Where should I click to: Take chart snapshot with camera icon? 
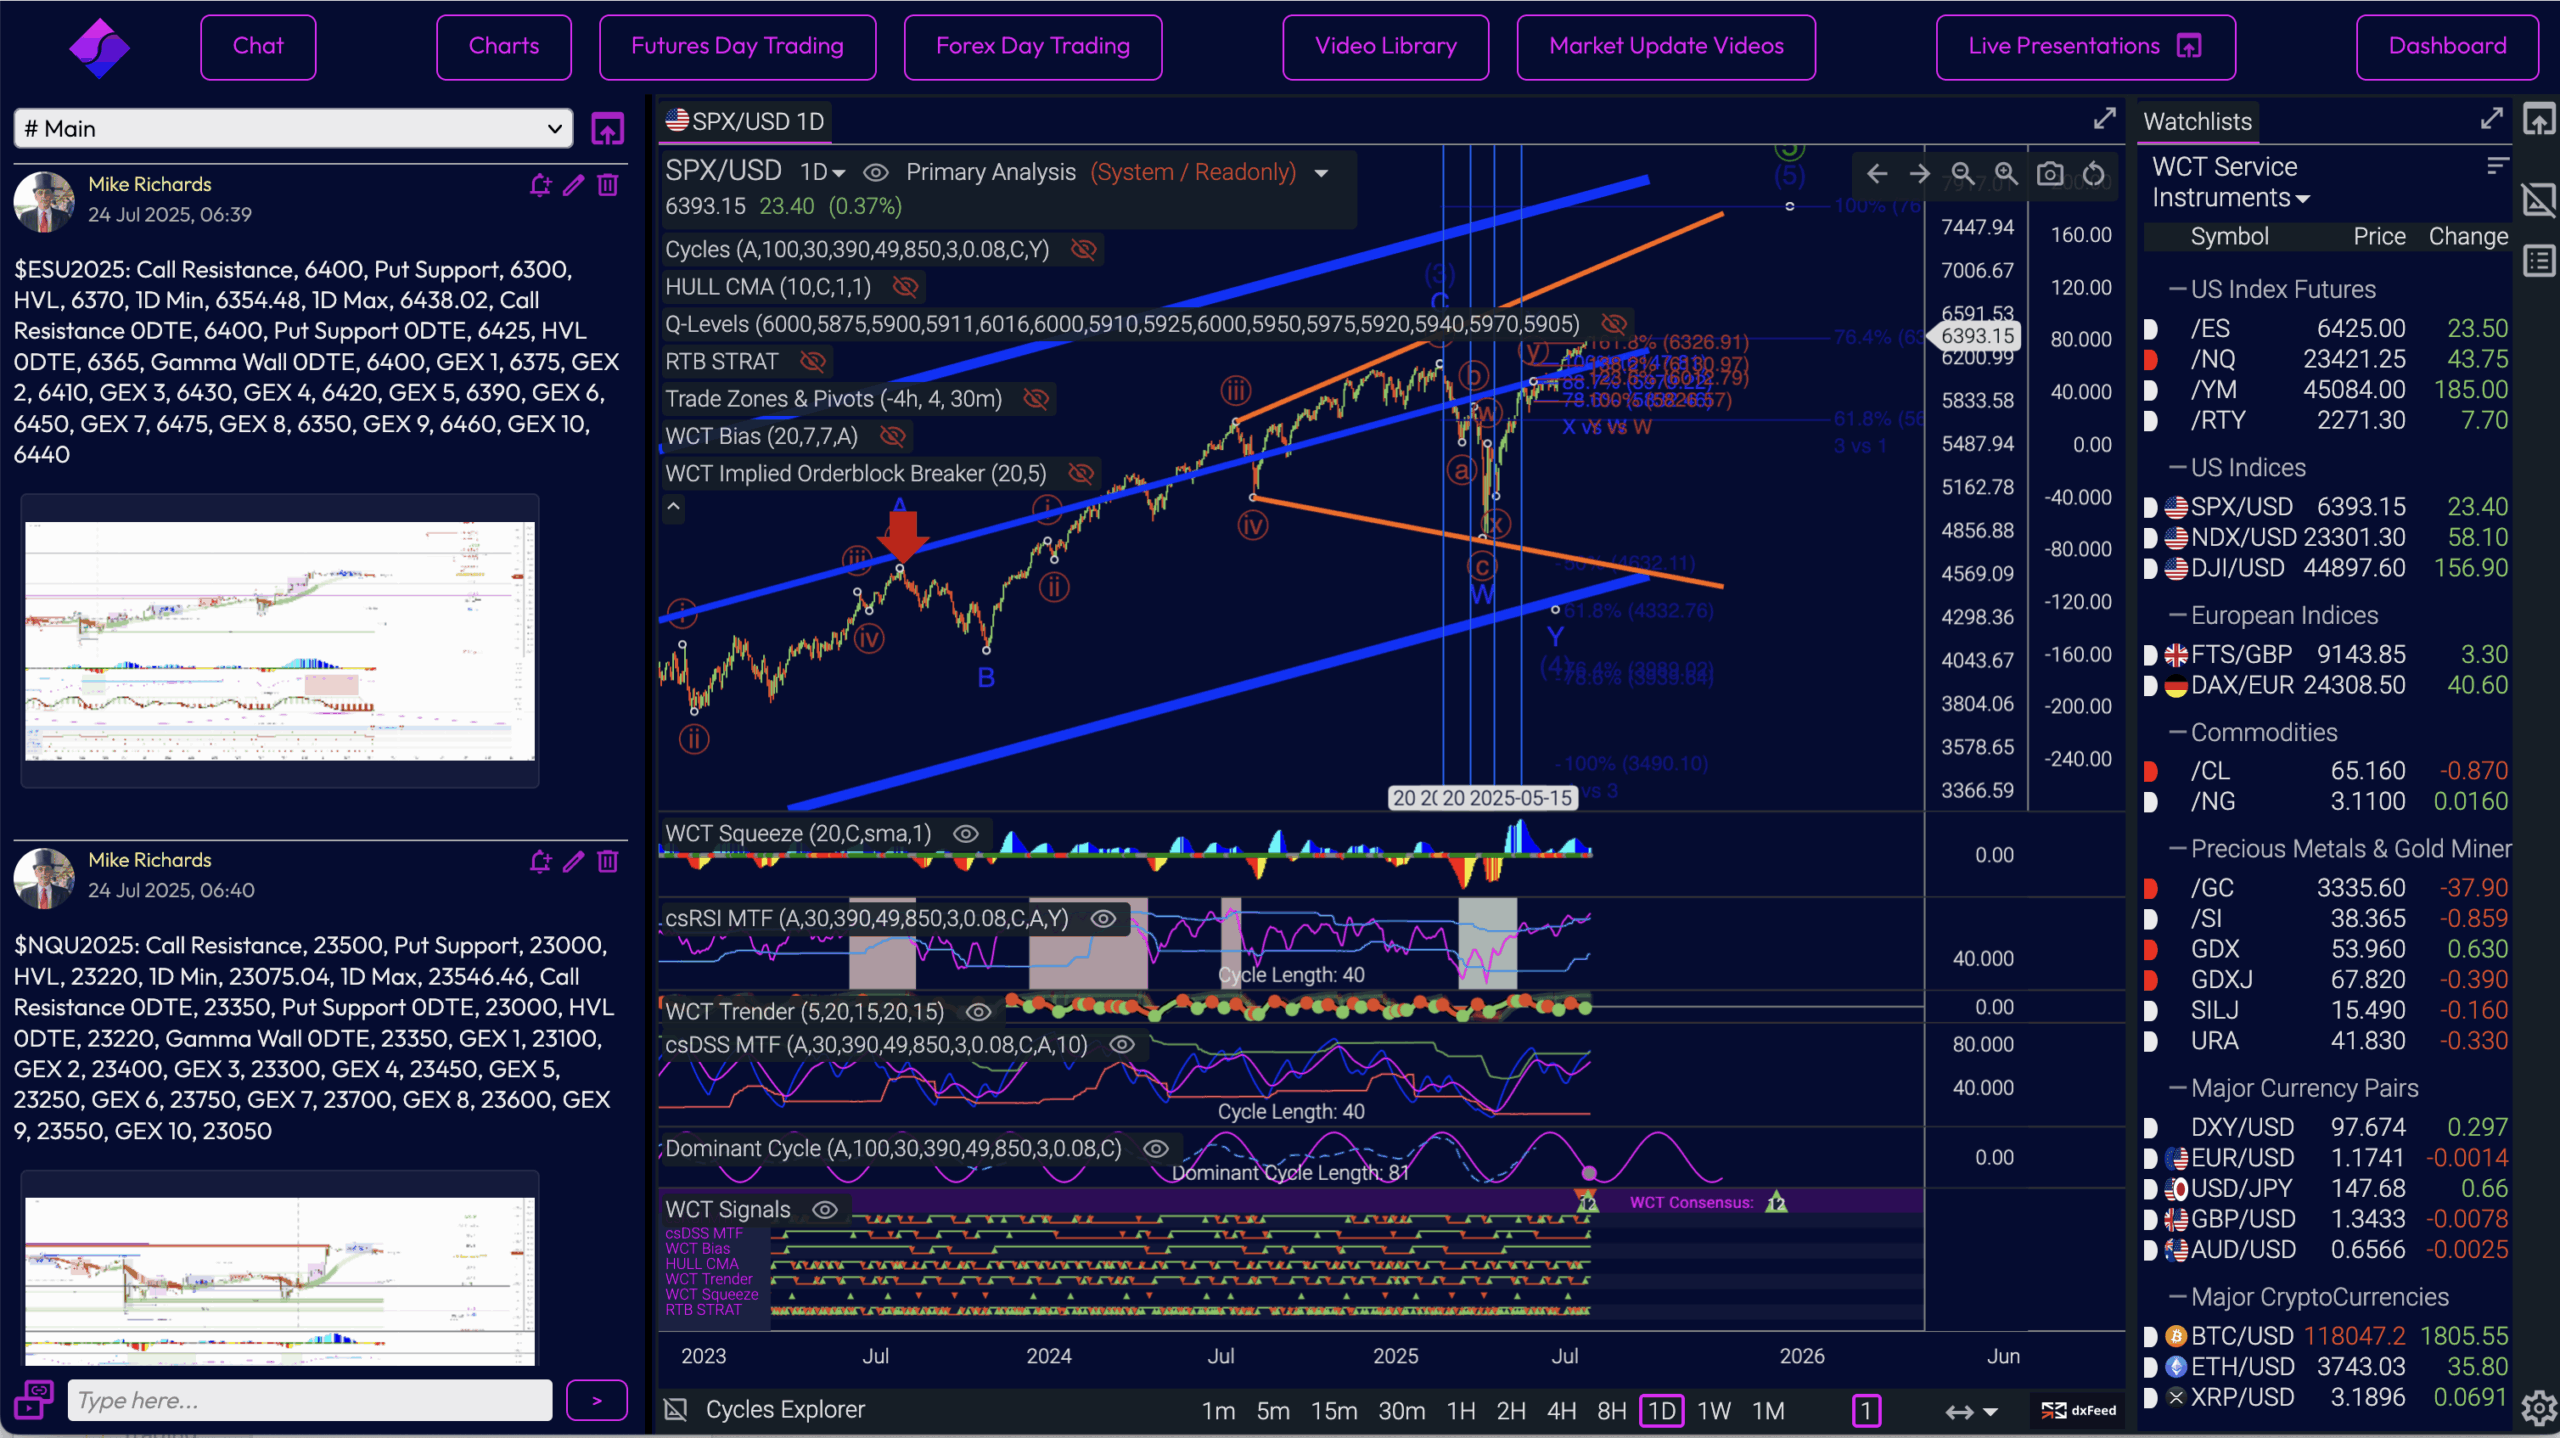[x=2050, y=174]
